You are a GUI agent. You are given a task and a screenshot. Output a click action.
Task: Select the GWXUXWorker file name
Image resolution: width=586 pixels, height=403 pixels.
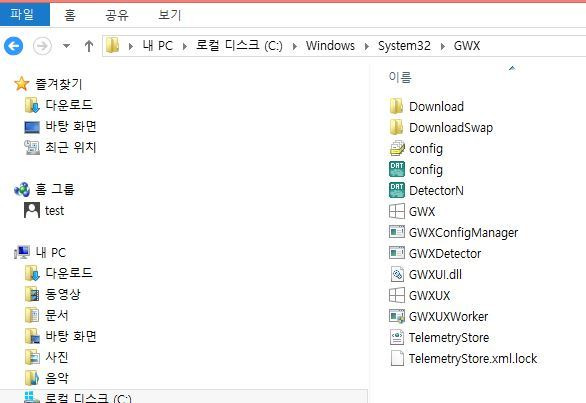point(448,316)
